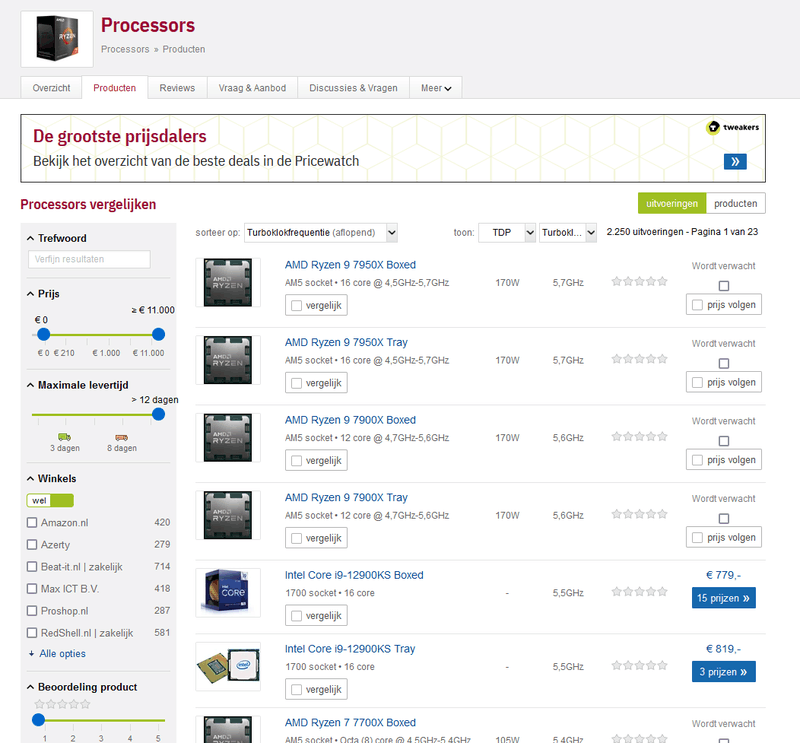Click the plus icon next to Alle opties

(x=32, y=654)
